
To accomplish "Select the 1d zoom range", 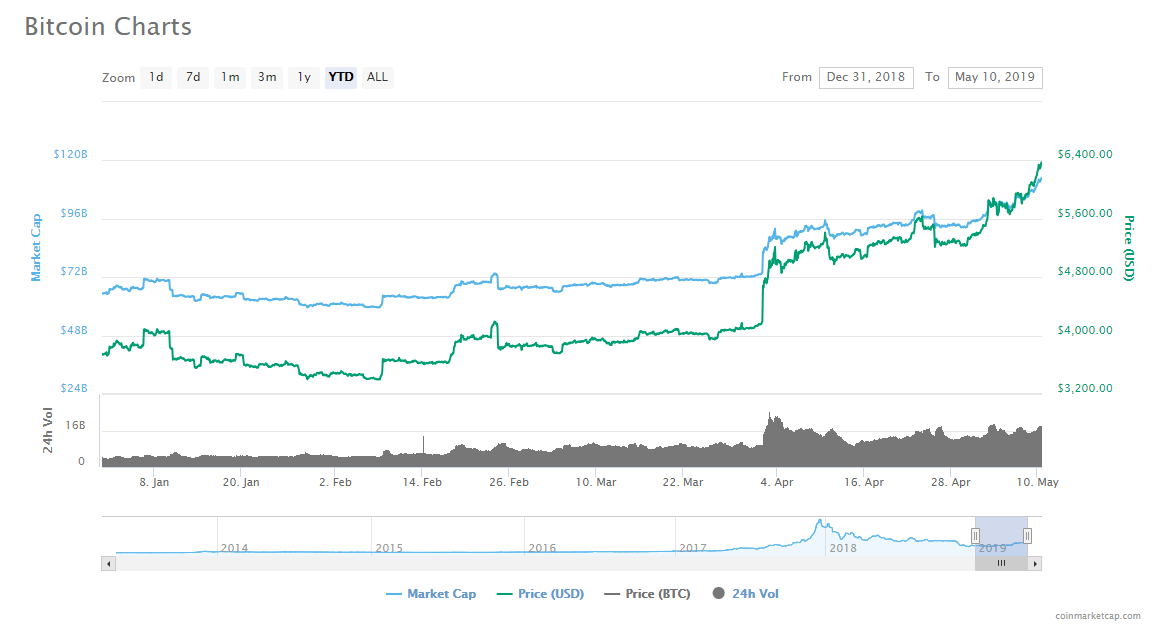I will (156, 77).
